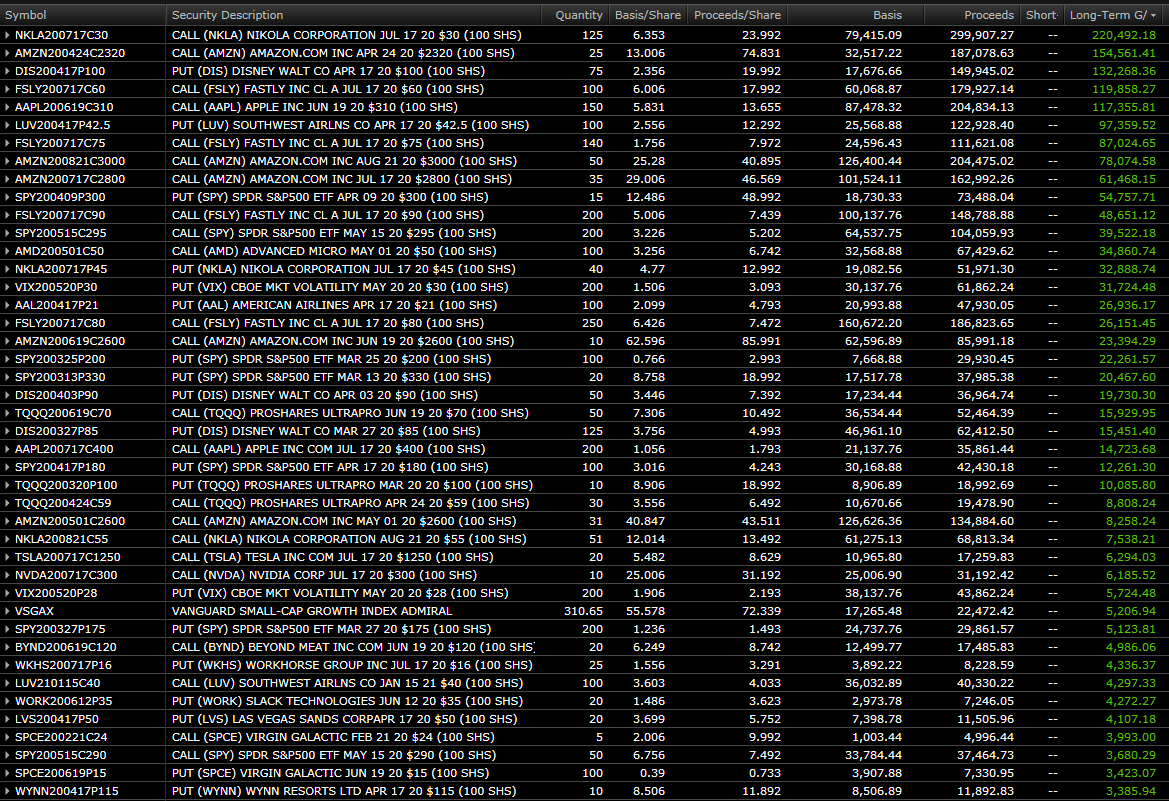Select symbol AMZN200717C2800
Screen dimensions: 1169x801
coord(70,179)
